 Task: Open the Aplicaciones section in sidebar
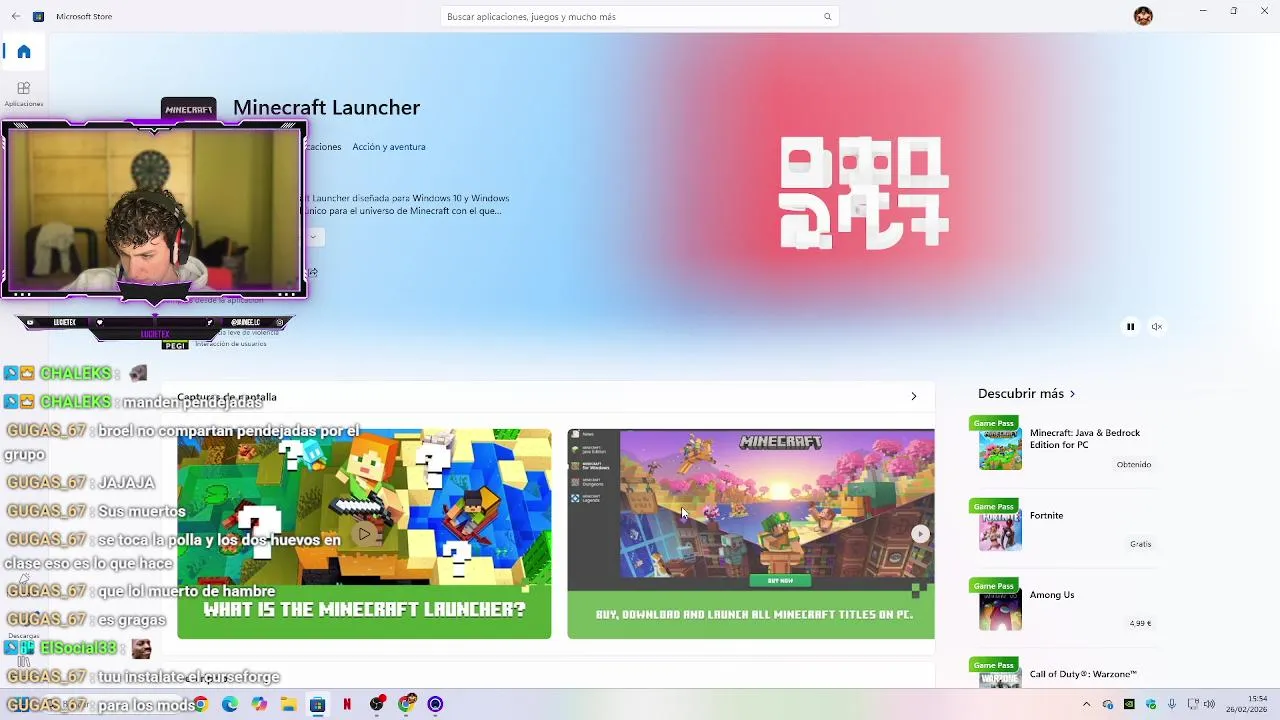(x=24, y=93)
